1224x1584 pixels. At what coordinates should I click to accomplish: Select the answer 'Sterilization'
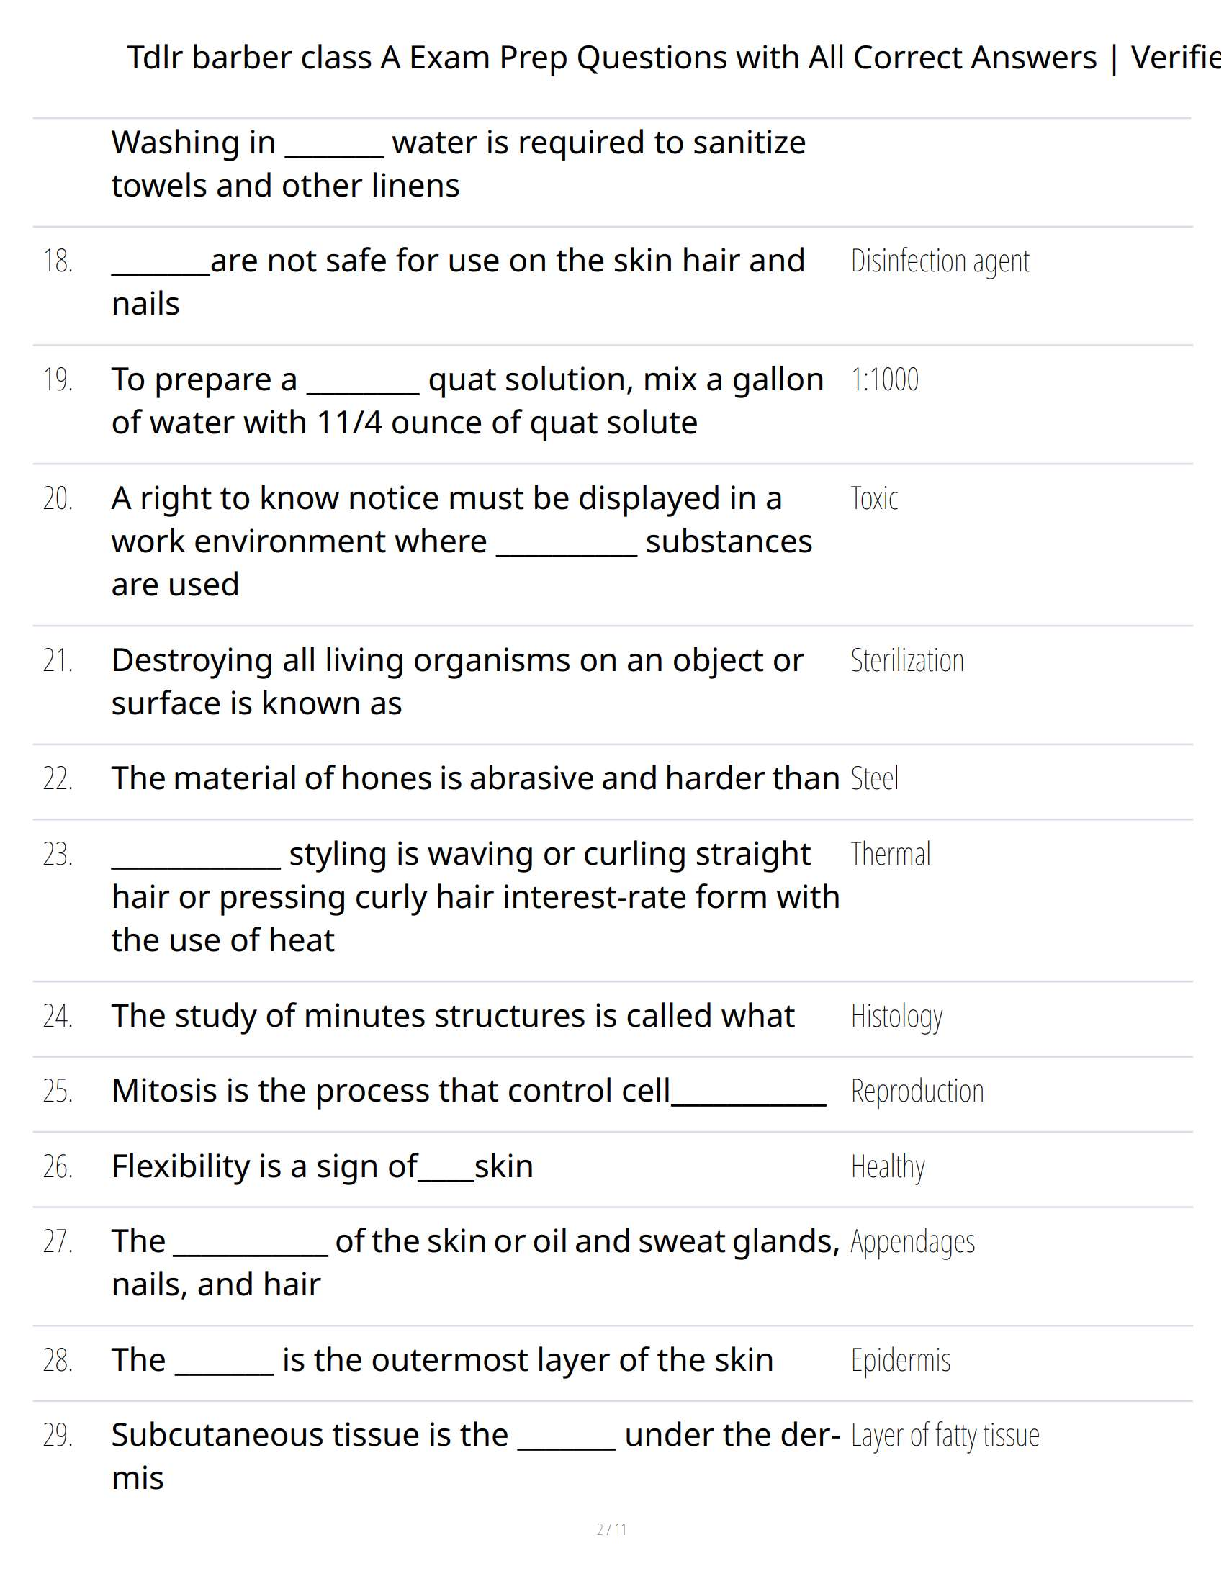click(x=907, y=660)
